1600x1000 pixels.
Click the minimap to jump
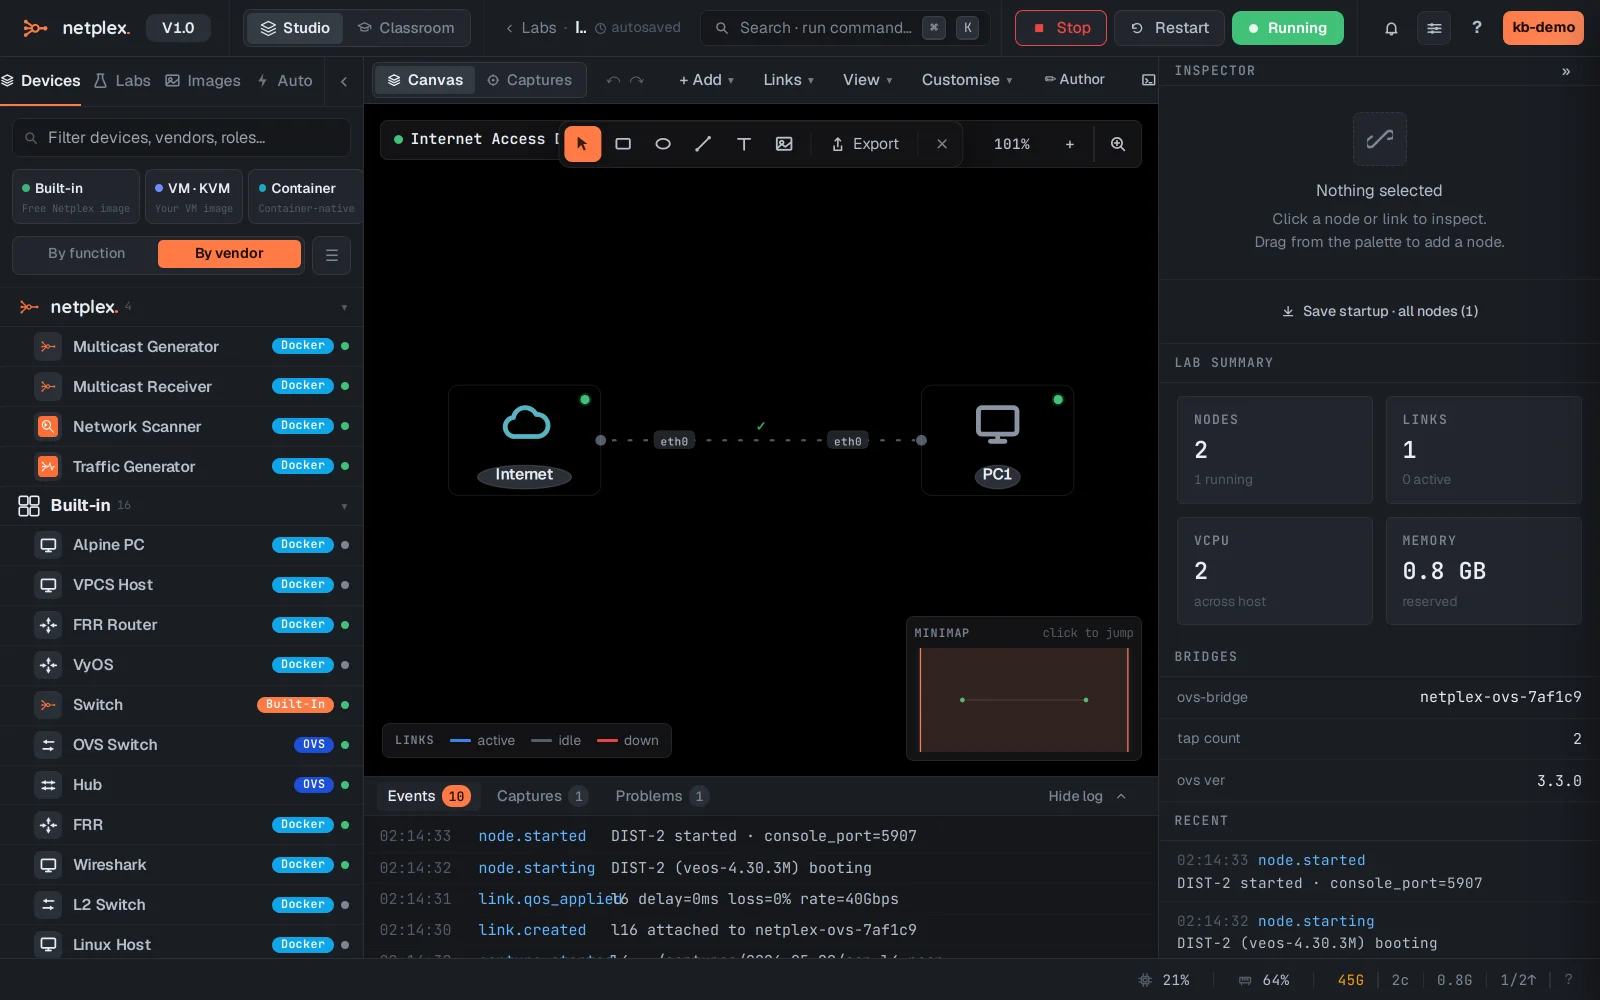(1024, 700)
